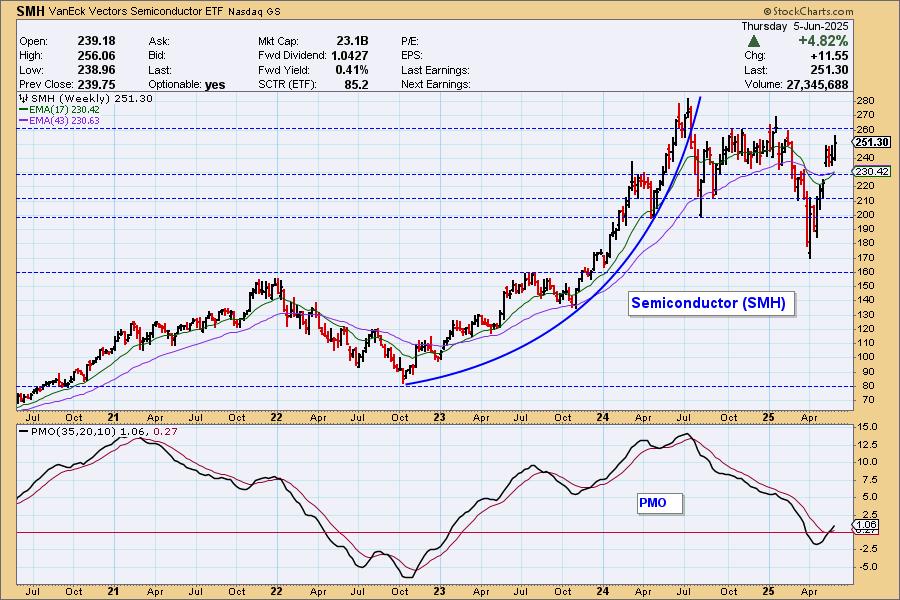This screenshot has height=600, width=900.
Task: Click the Last Earnings: label
Action: (435, 70)
